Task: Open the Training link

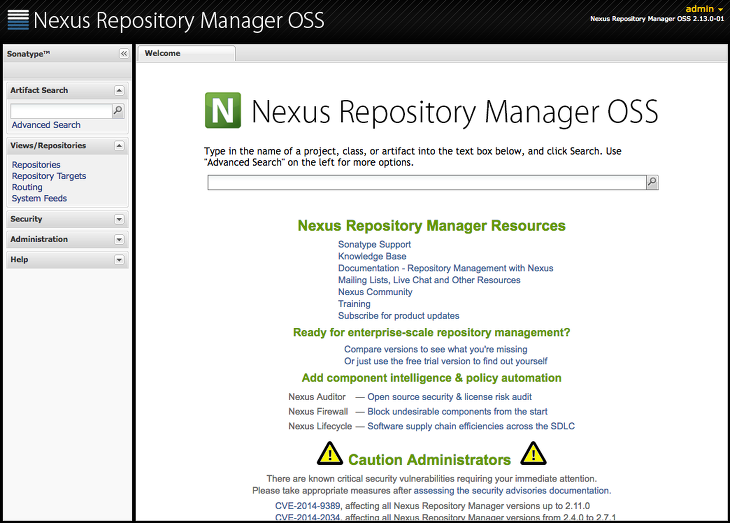Action: tap(354, 304)
